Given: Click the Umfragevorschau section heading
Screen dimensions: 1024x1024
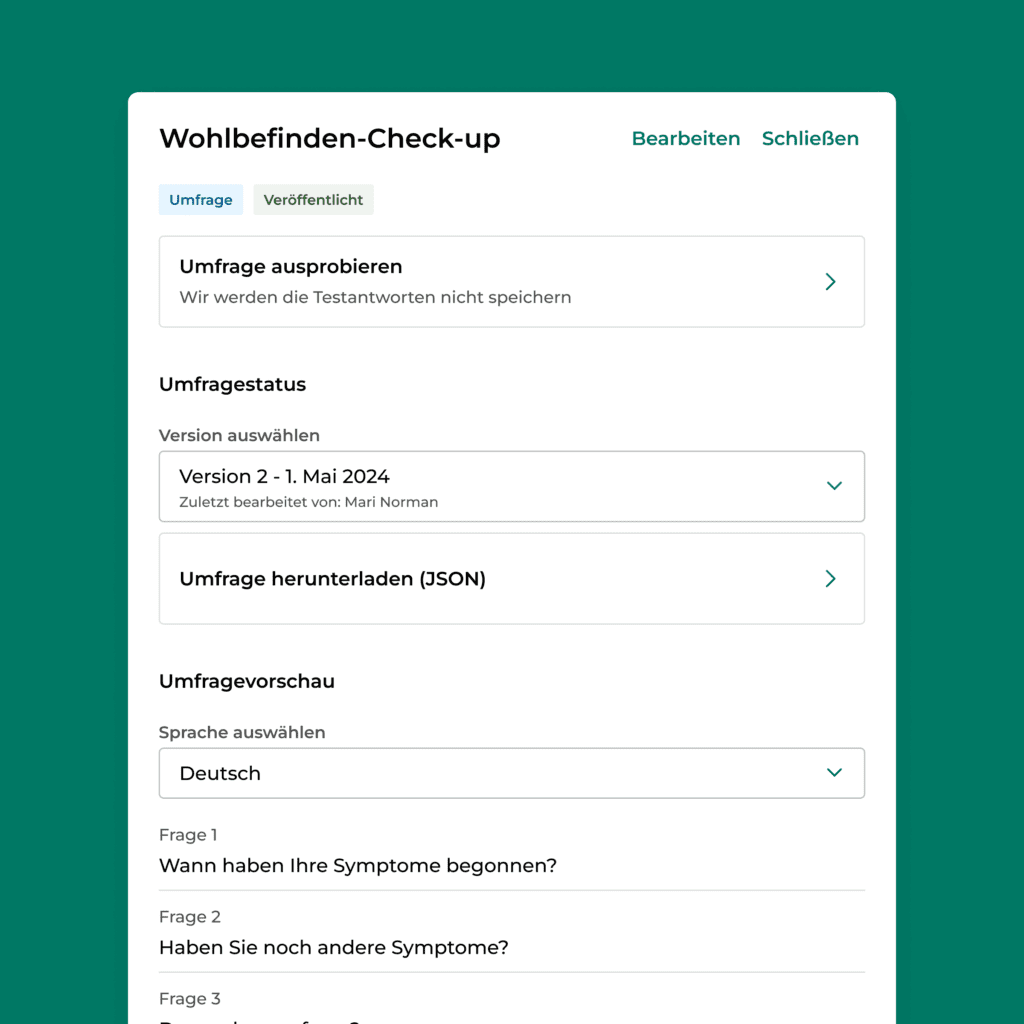Looking at the screenshot, I should [x=247, y=681].
